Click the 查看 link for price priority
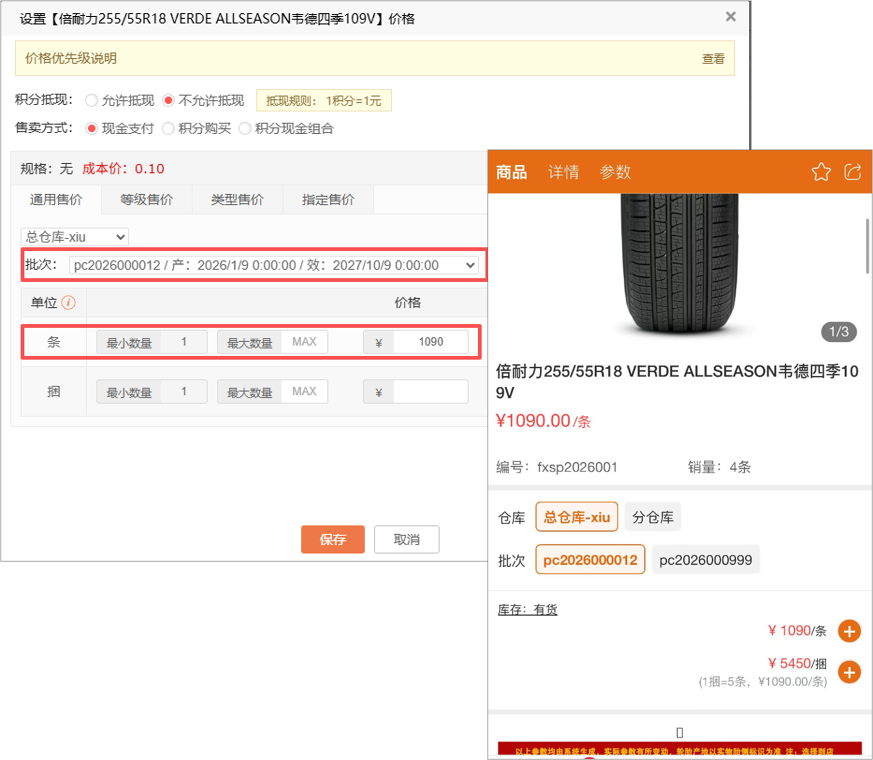Image resolution: width=873 pixels, height=760 pixels. [713, 59]
